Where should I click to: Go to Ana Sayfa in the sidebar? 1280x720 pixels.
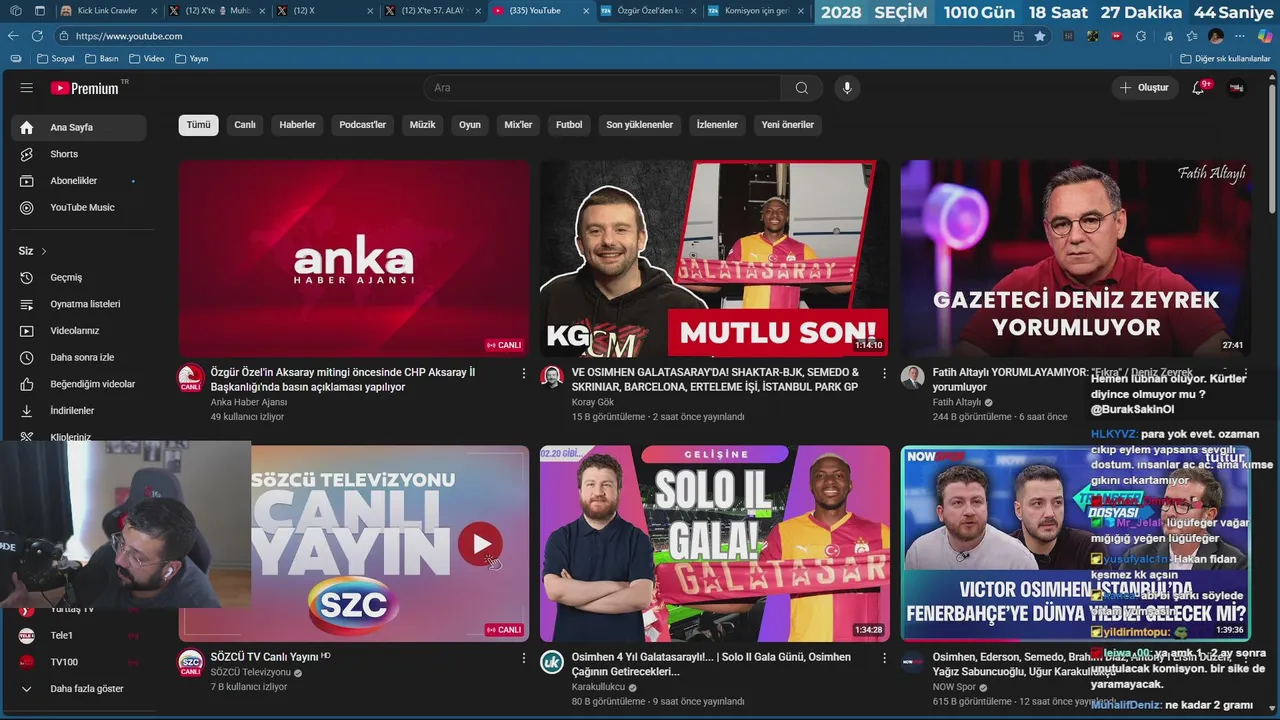pos(79,128)
